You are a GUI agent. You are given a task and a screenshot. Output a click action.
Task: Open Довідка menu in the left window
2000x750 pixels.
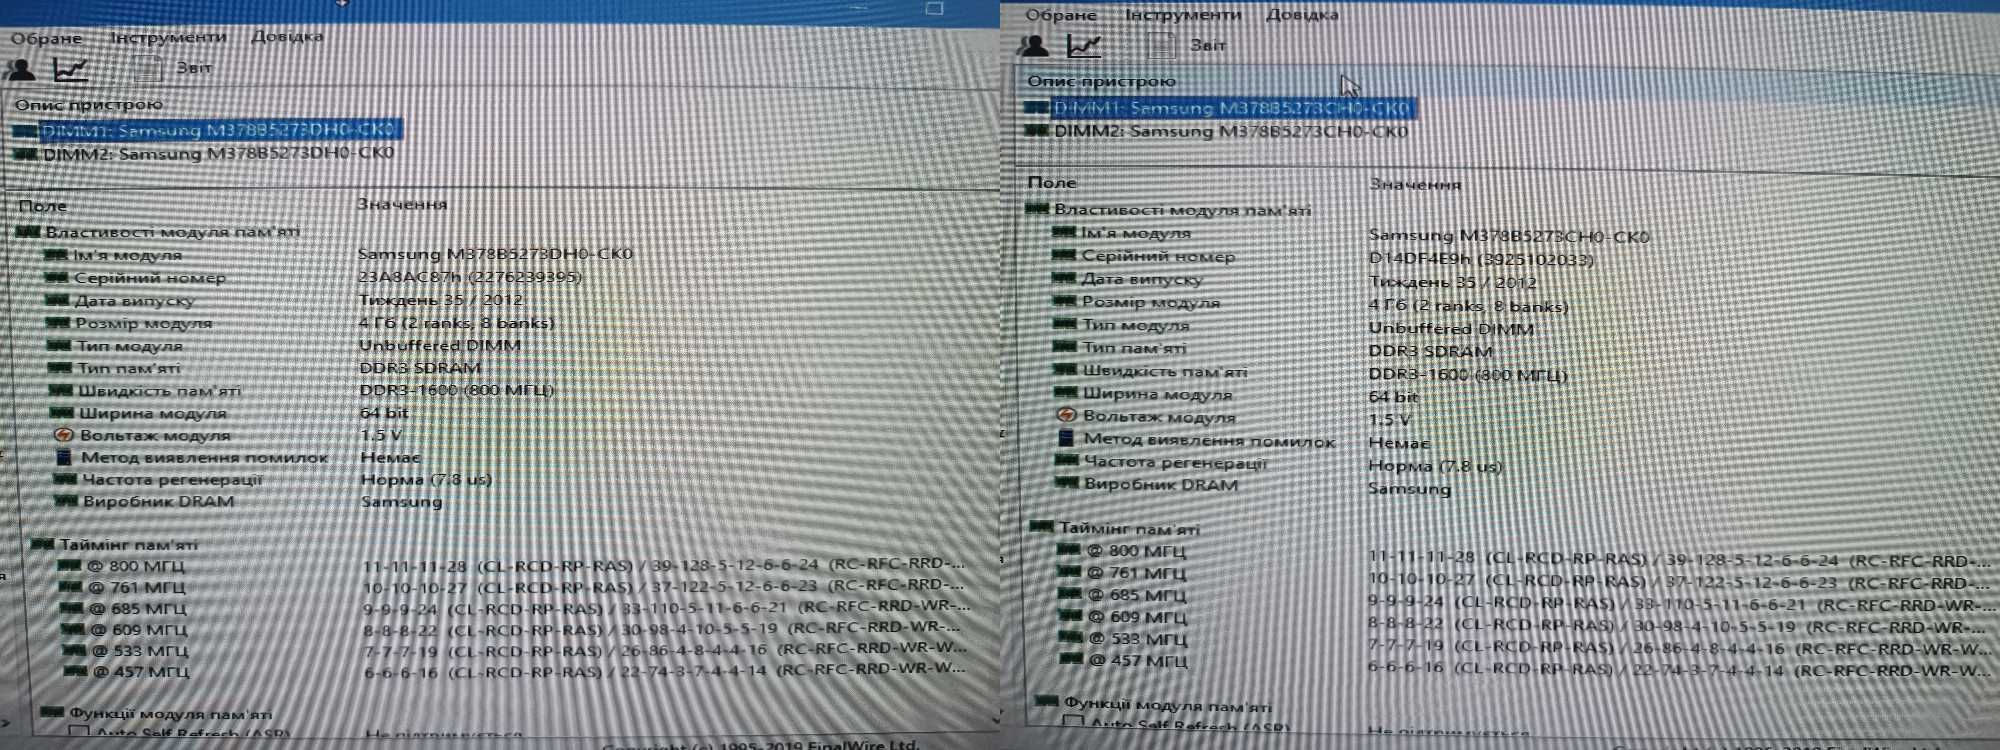[x=287, y=36]
